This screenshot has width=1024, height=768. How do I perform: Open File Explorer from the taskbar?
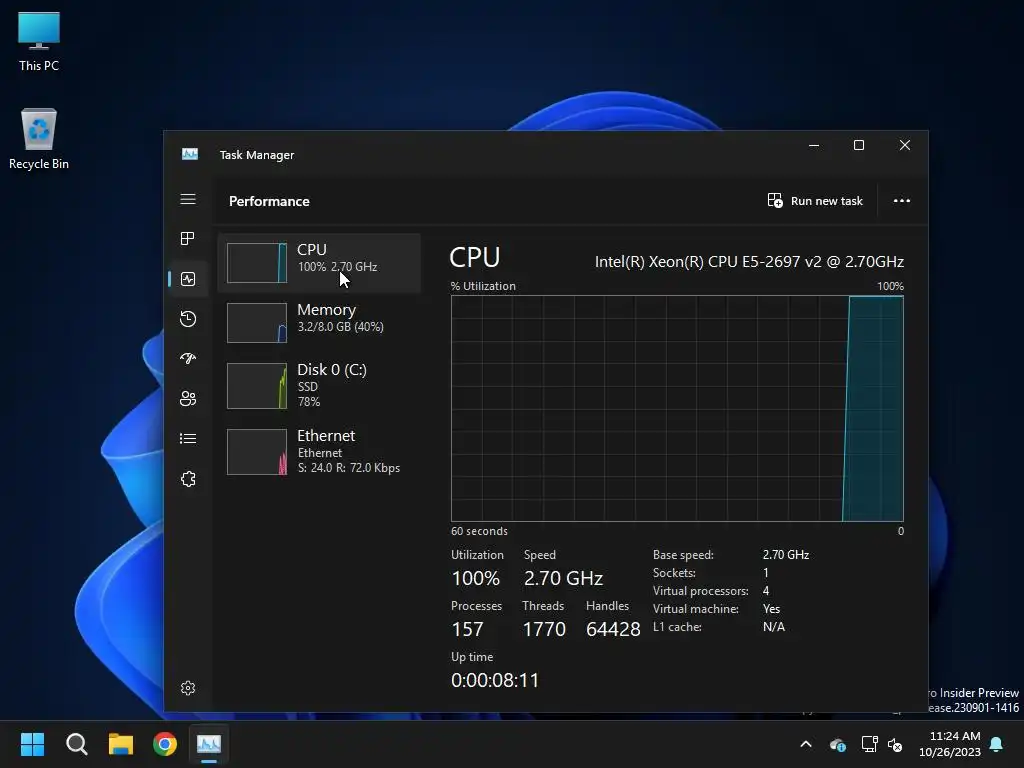[121, 744]
